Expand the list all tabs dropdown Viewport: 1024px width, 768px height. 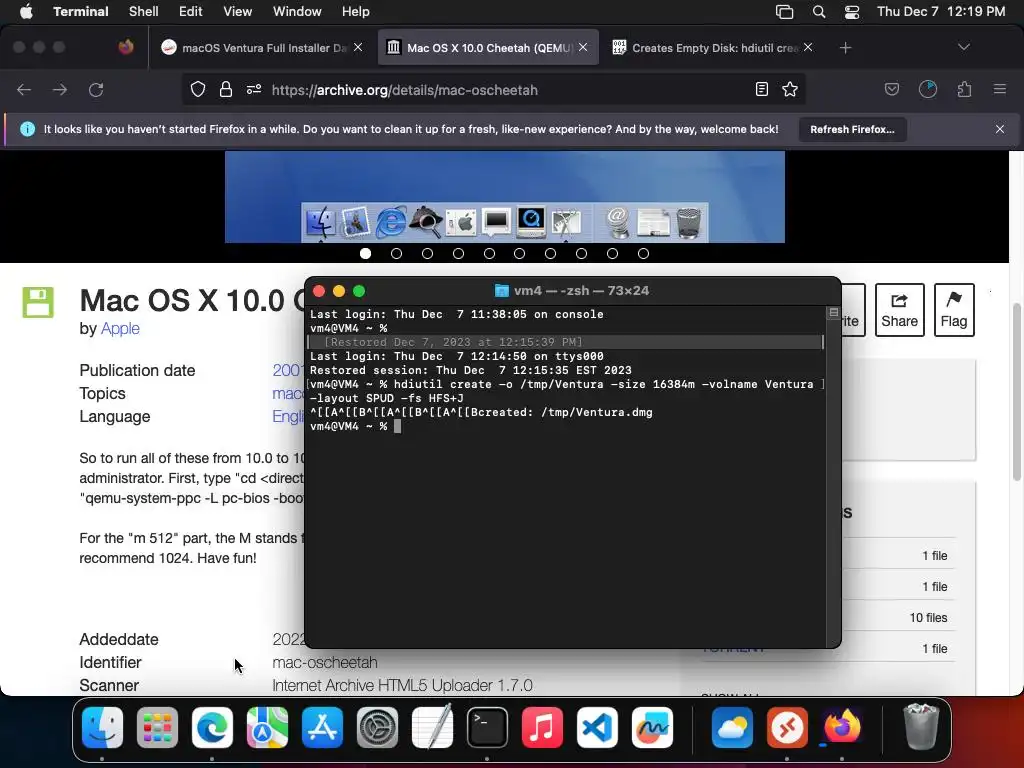[963, 47]
